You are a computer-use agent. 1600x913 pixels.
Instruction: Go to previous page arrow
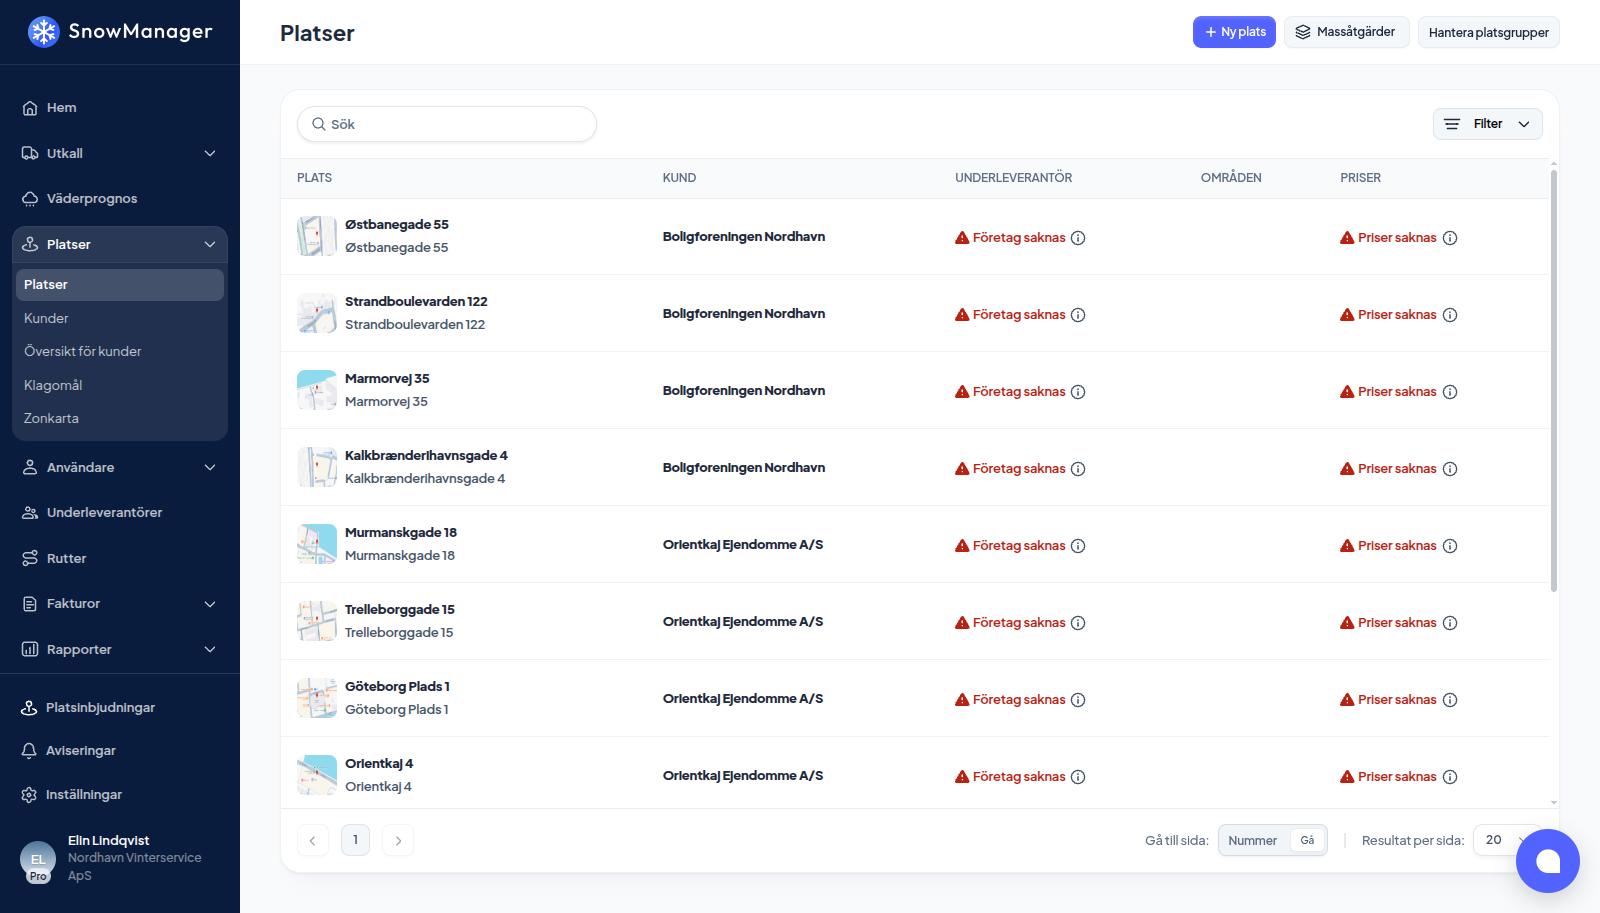pyautogui.click(x=312, y=840)
